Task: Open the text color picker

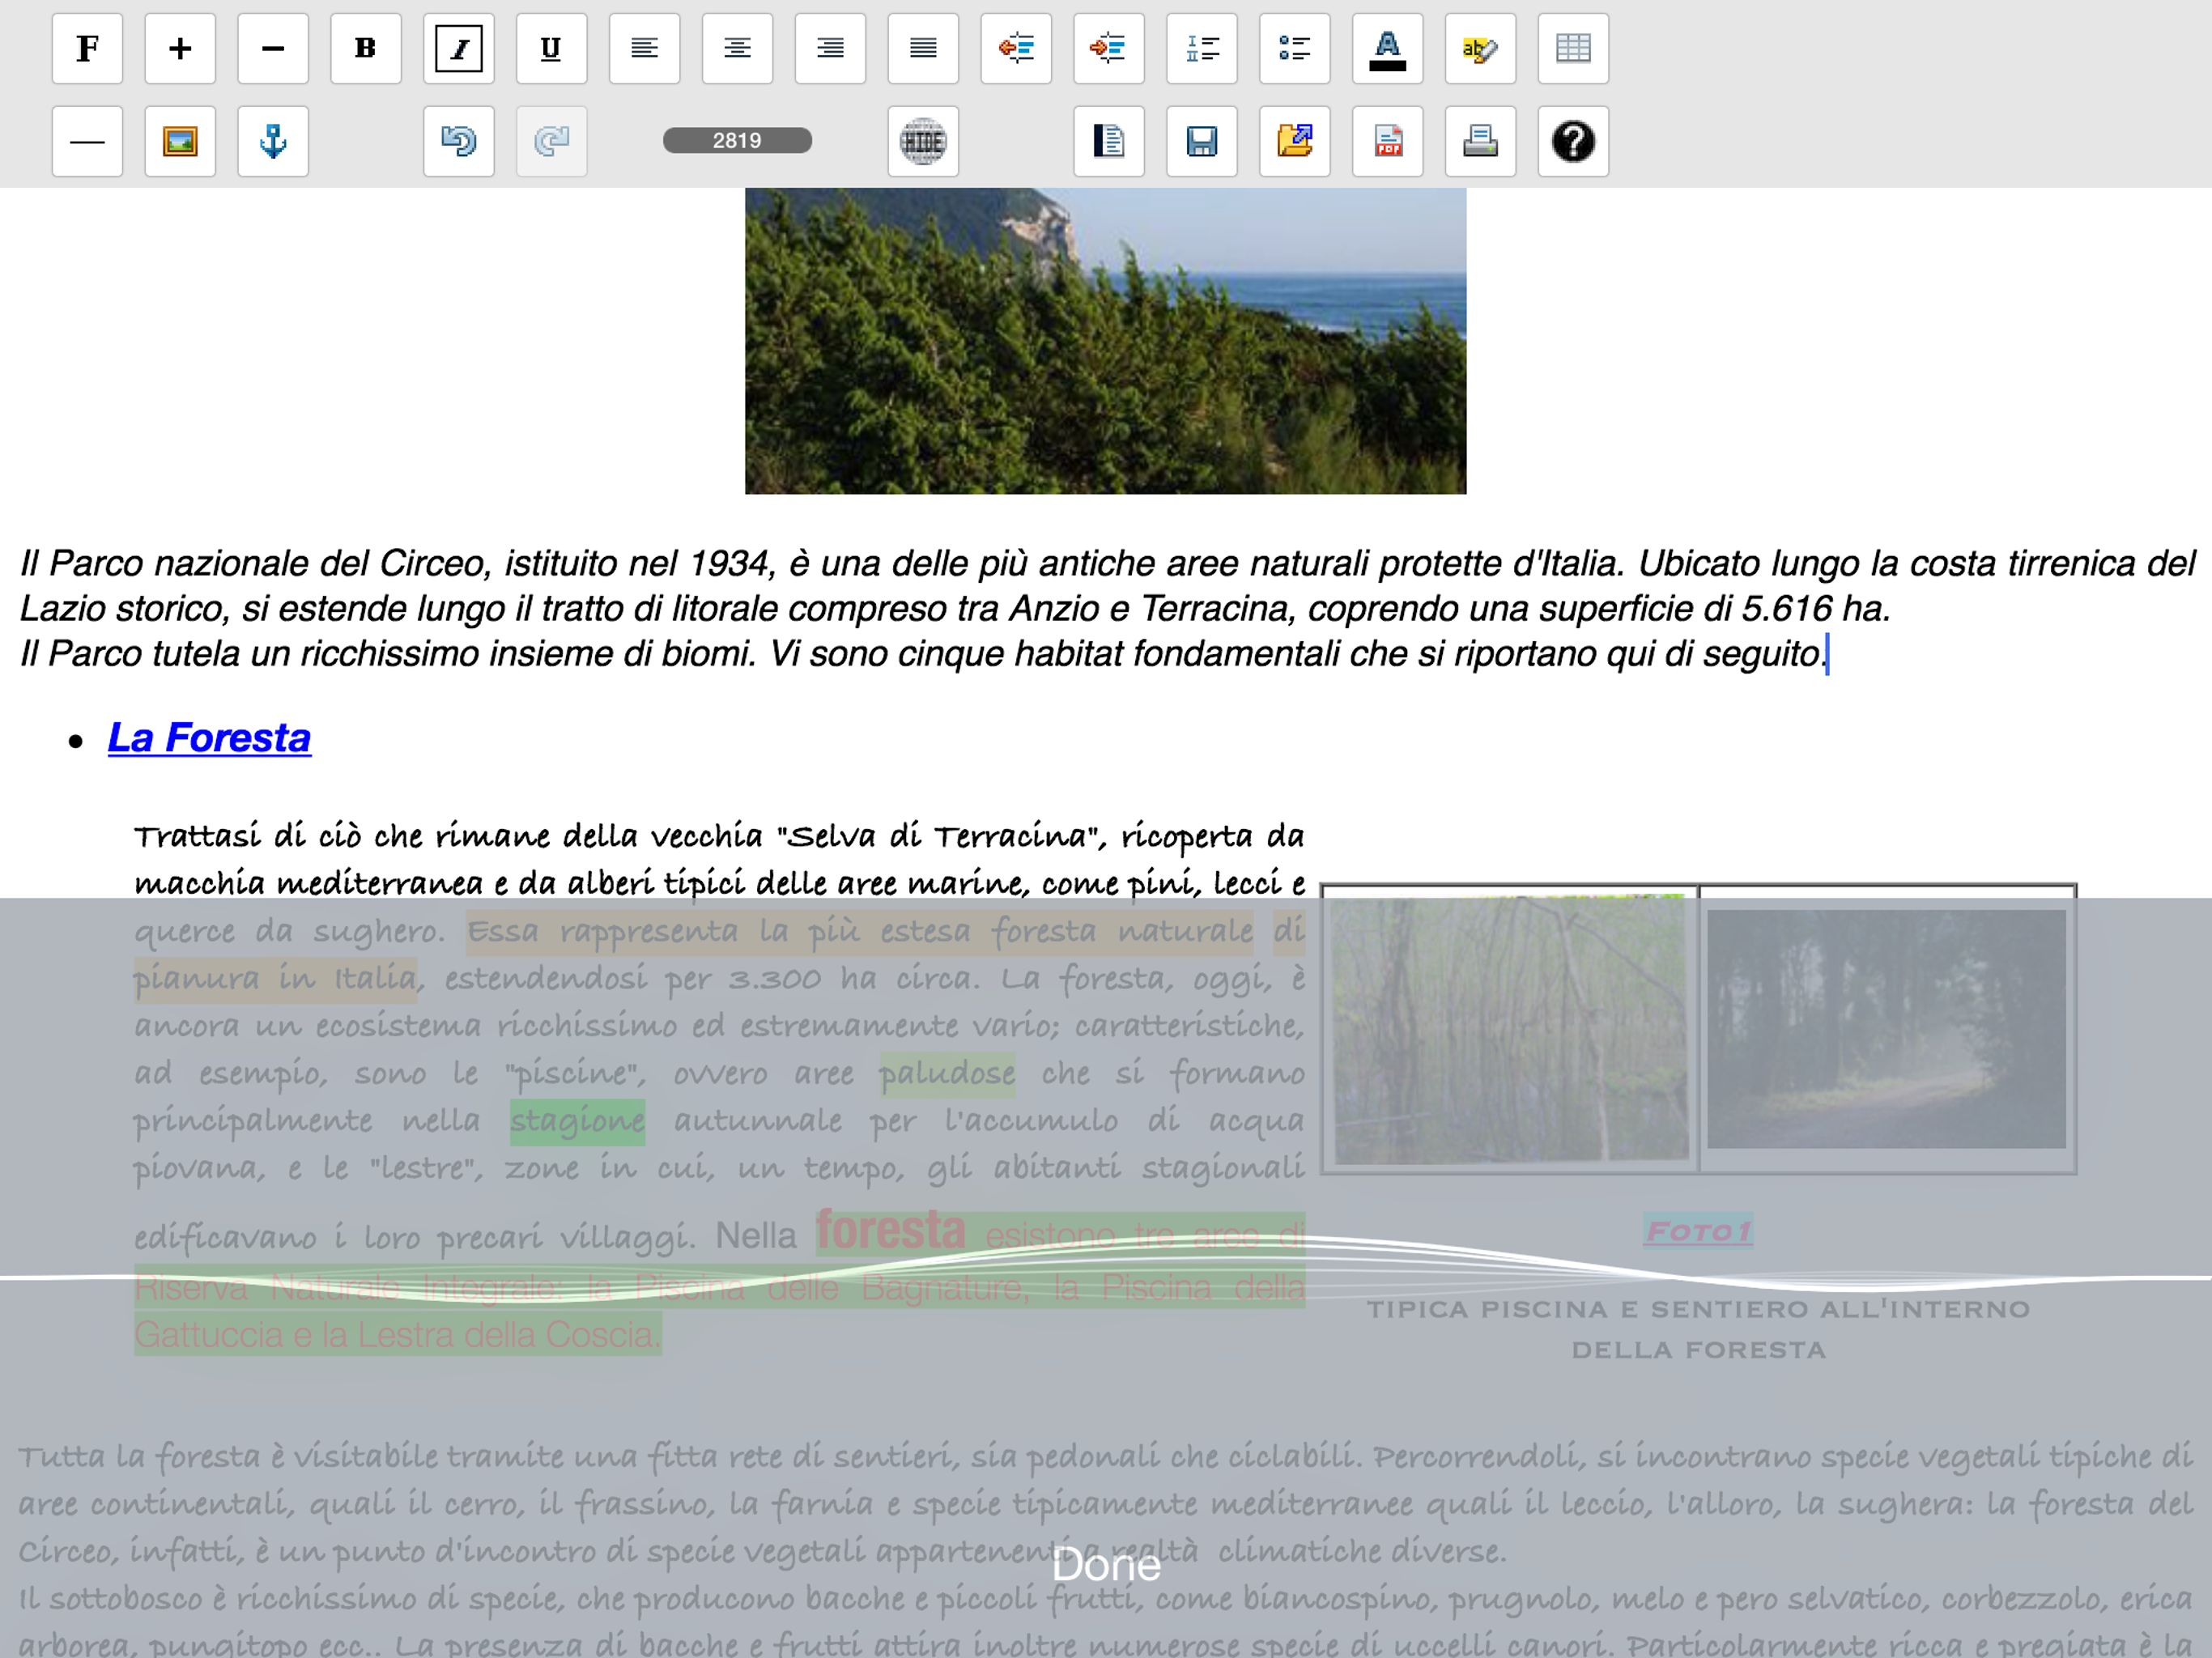Action: 1387,48
